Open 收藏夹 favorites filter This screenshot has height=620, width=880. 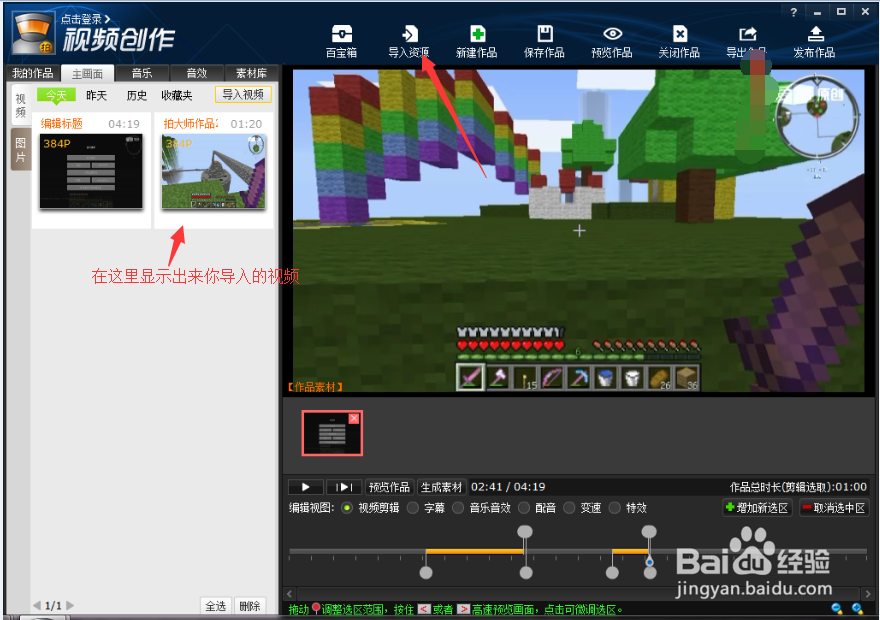click(177, 95)
